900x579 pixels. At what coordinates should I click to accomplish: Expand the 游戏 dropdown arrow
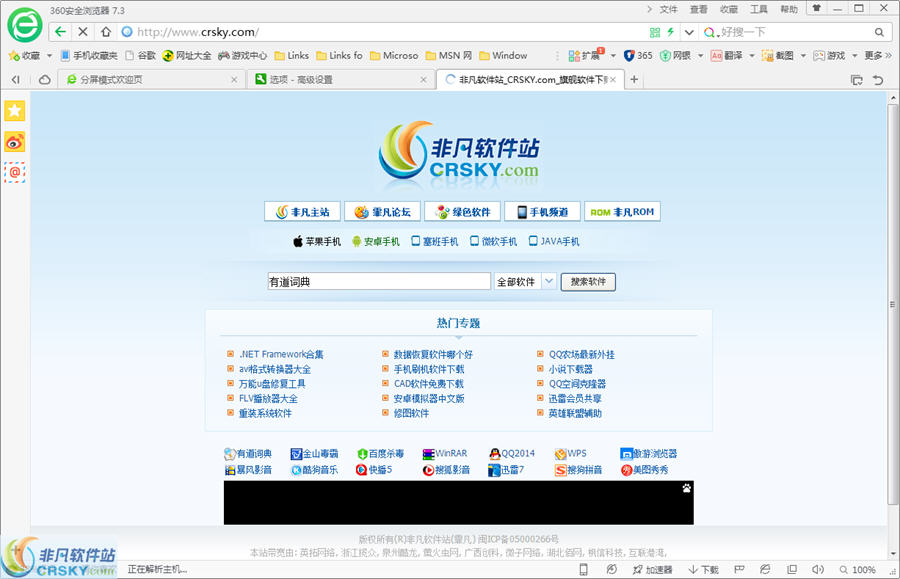(x=854, y=56)
